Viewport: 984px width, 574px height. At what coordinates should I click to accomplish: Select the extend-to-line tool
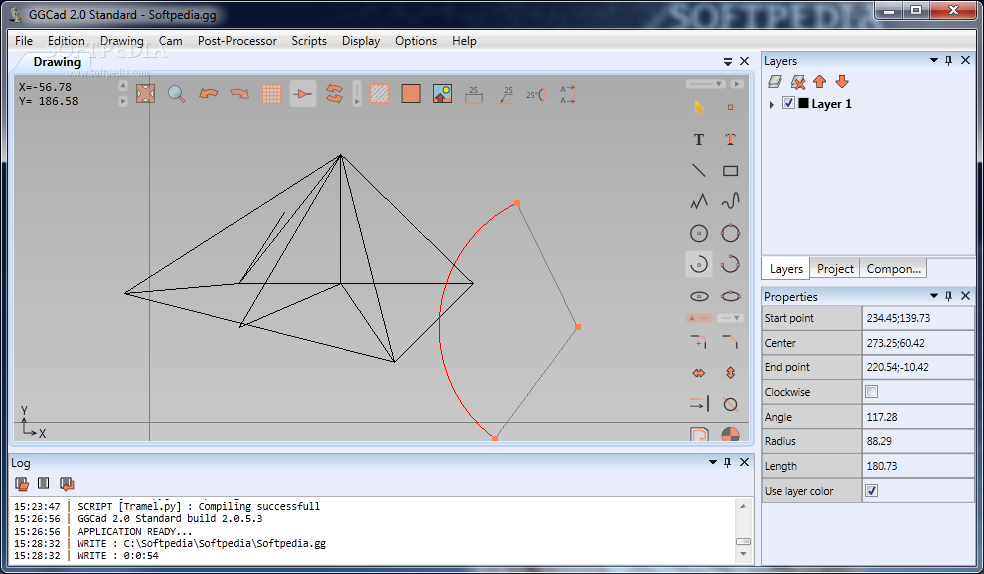click(x=699, y=404)
